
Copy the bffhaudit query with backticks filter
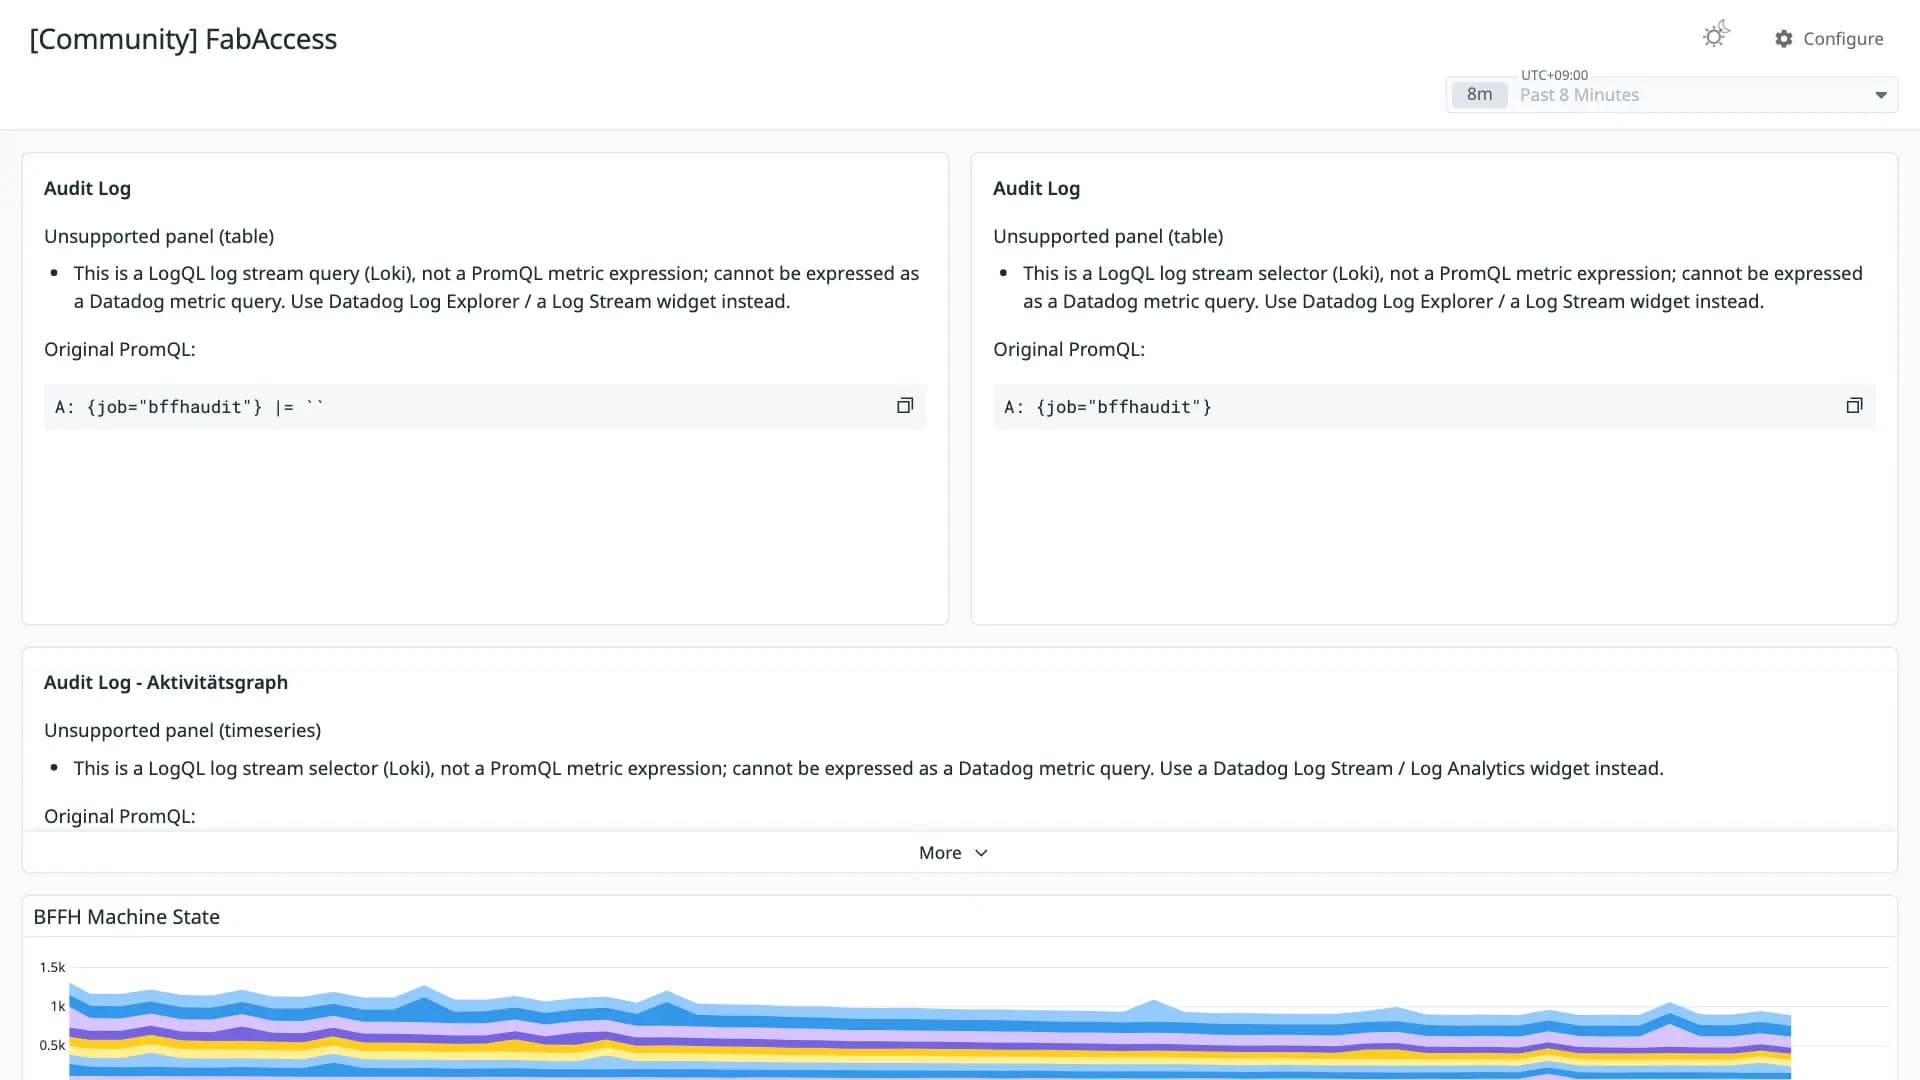(905, 406)
